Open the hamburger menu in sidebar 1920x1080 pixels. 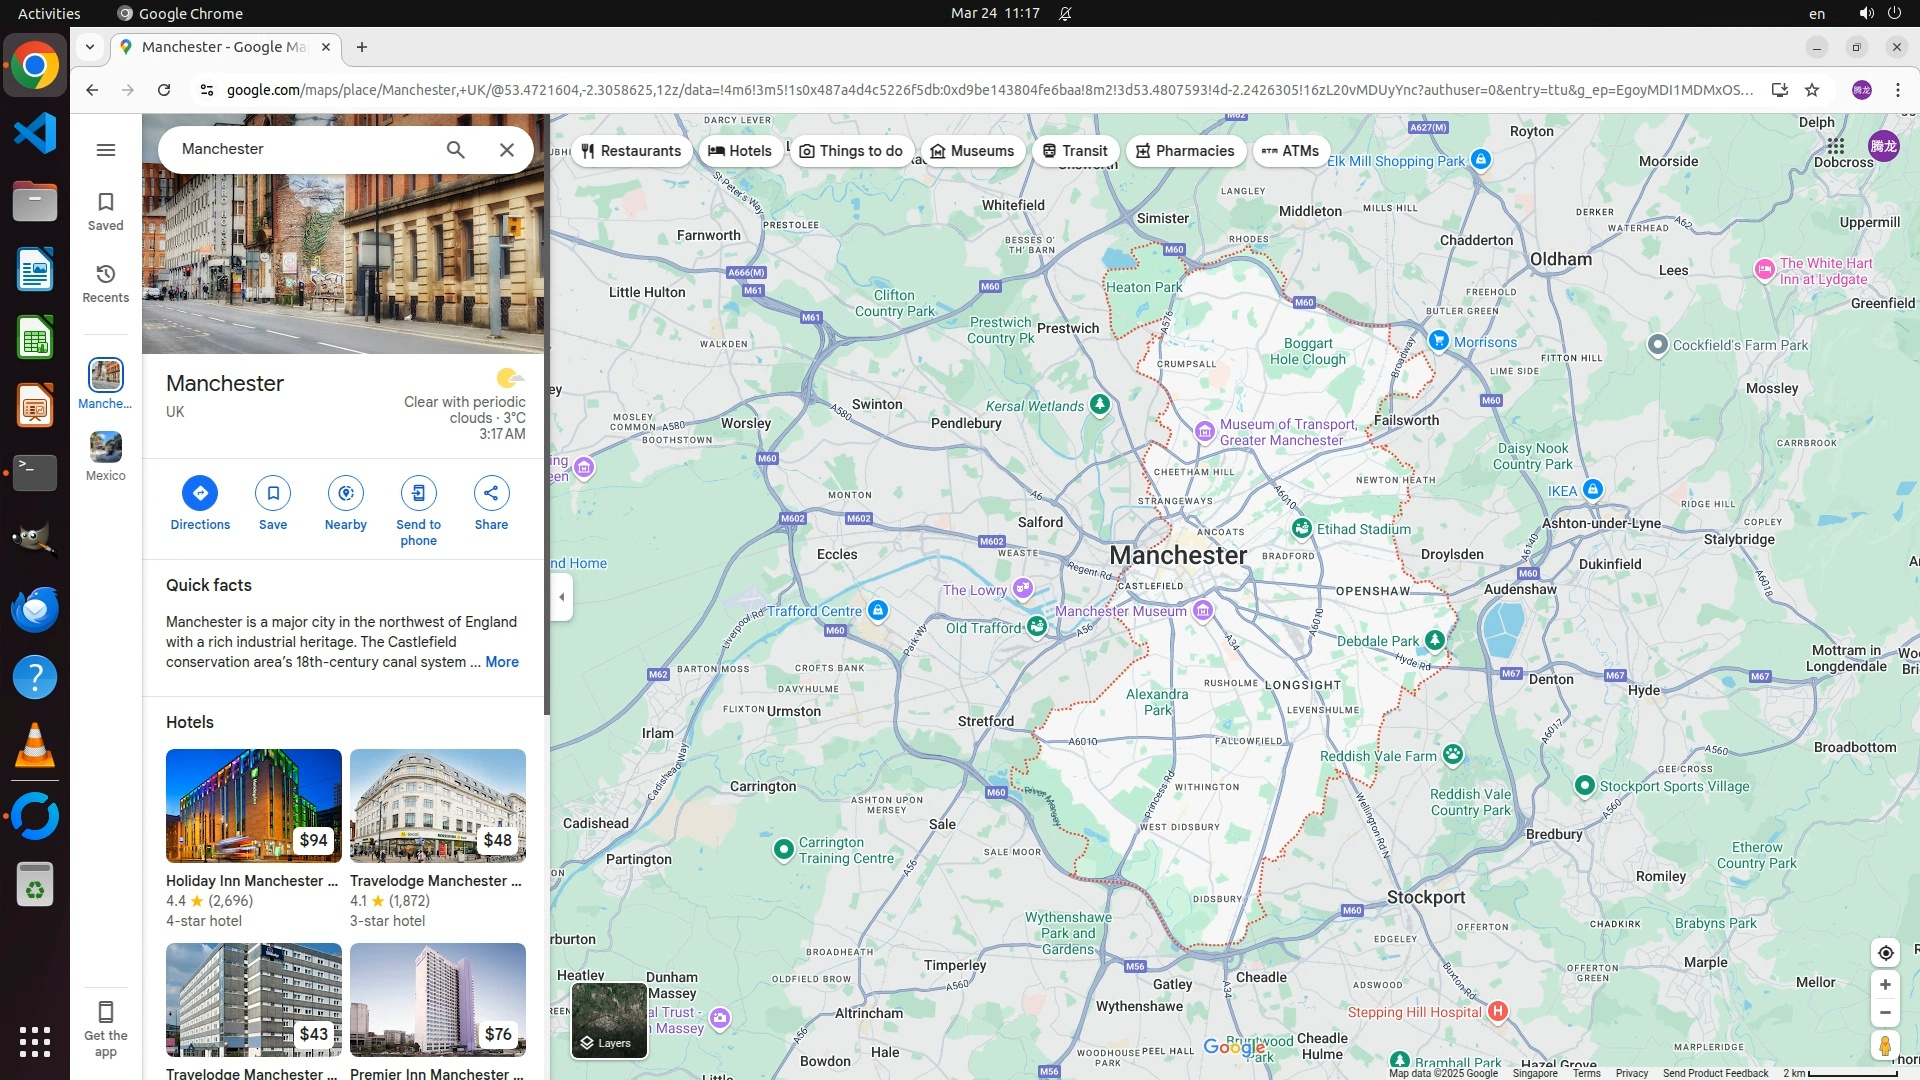click(106, 150)
